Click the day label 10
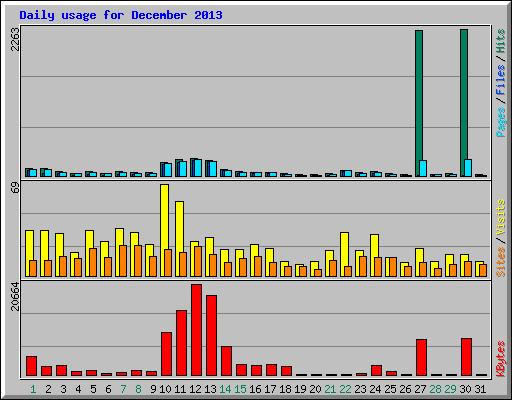This screenshot has height=400, width=512. click(165, 389)
